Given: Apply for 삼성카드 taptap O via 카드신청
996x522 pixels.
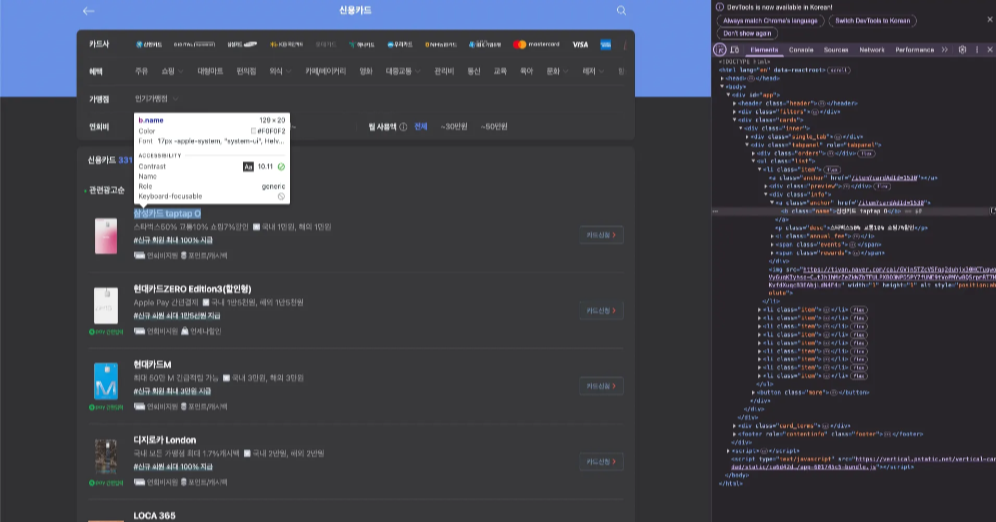Looking at the screenshot, I should tap(601, 235).
